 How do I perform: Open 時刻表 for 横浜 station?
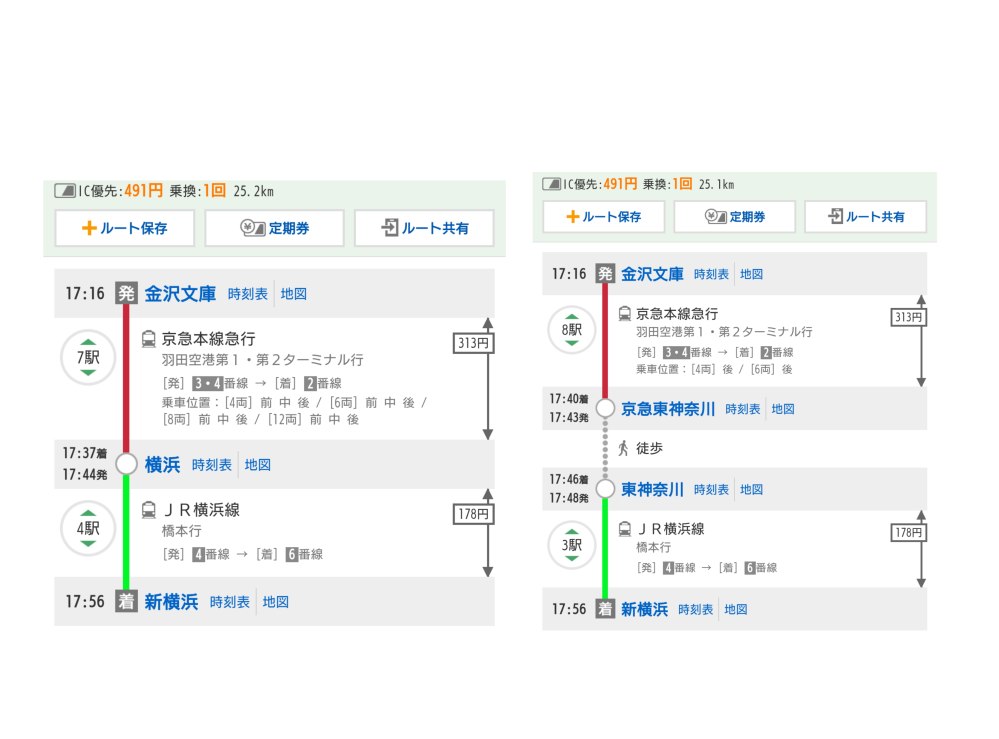212,464
